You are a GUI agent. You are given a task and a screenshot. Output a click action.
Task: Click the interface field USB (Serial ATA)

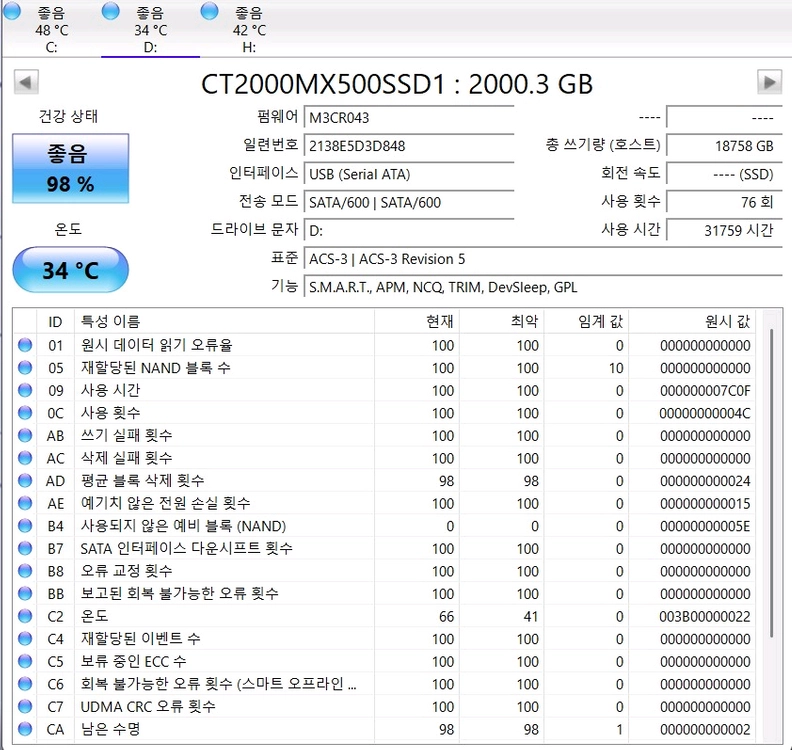tap(409, 174)
